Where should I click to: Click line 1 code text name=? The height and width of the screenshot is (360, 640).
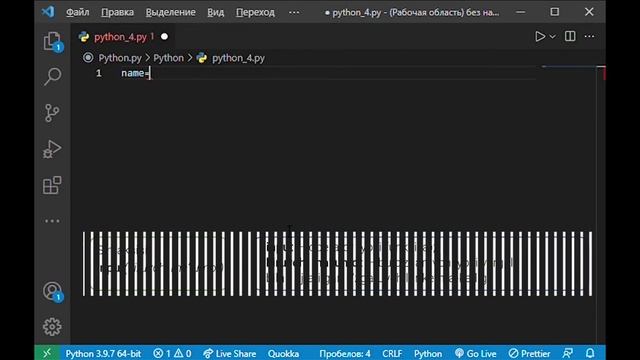(x=136, y=73)
